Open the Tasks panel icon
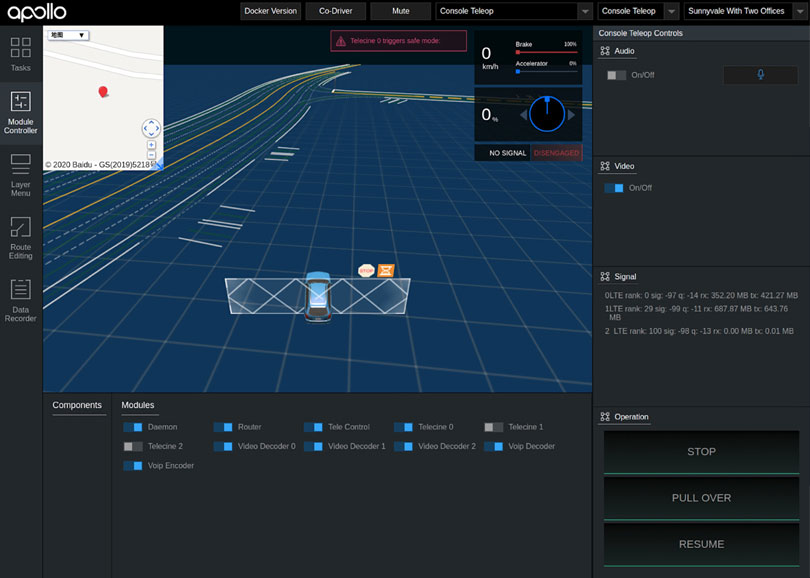Image resolution: width=810 pixels, height=578 pixels. [21, 48]
